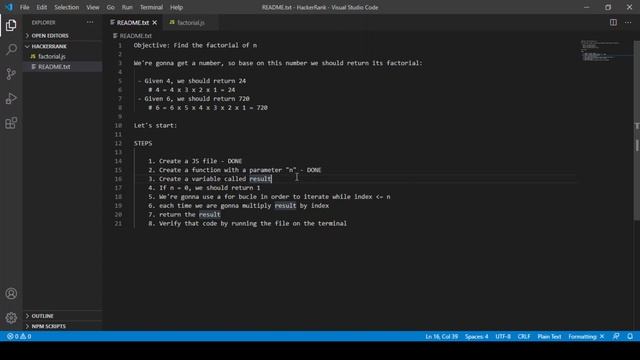The width and height of the screenshot is (640, 360).
Task: Open the Run and Debug view
Action: click(x=11, y=98)
